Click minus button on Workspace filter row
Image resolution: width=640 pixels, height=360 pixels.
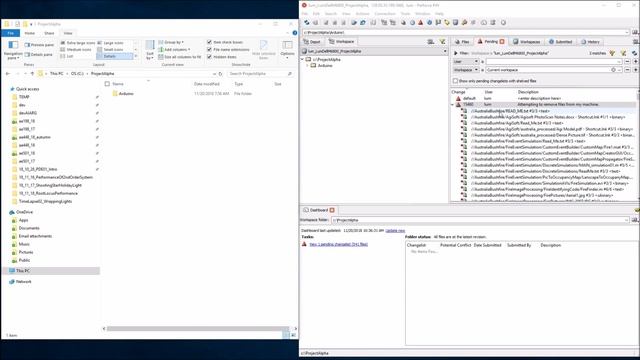(628, 70)
